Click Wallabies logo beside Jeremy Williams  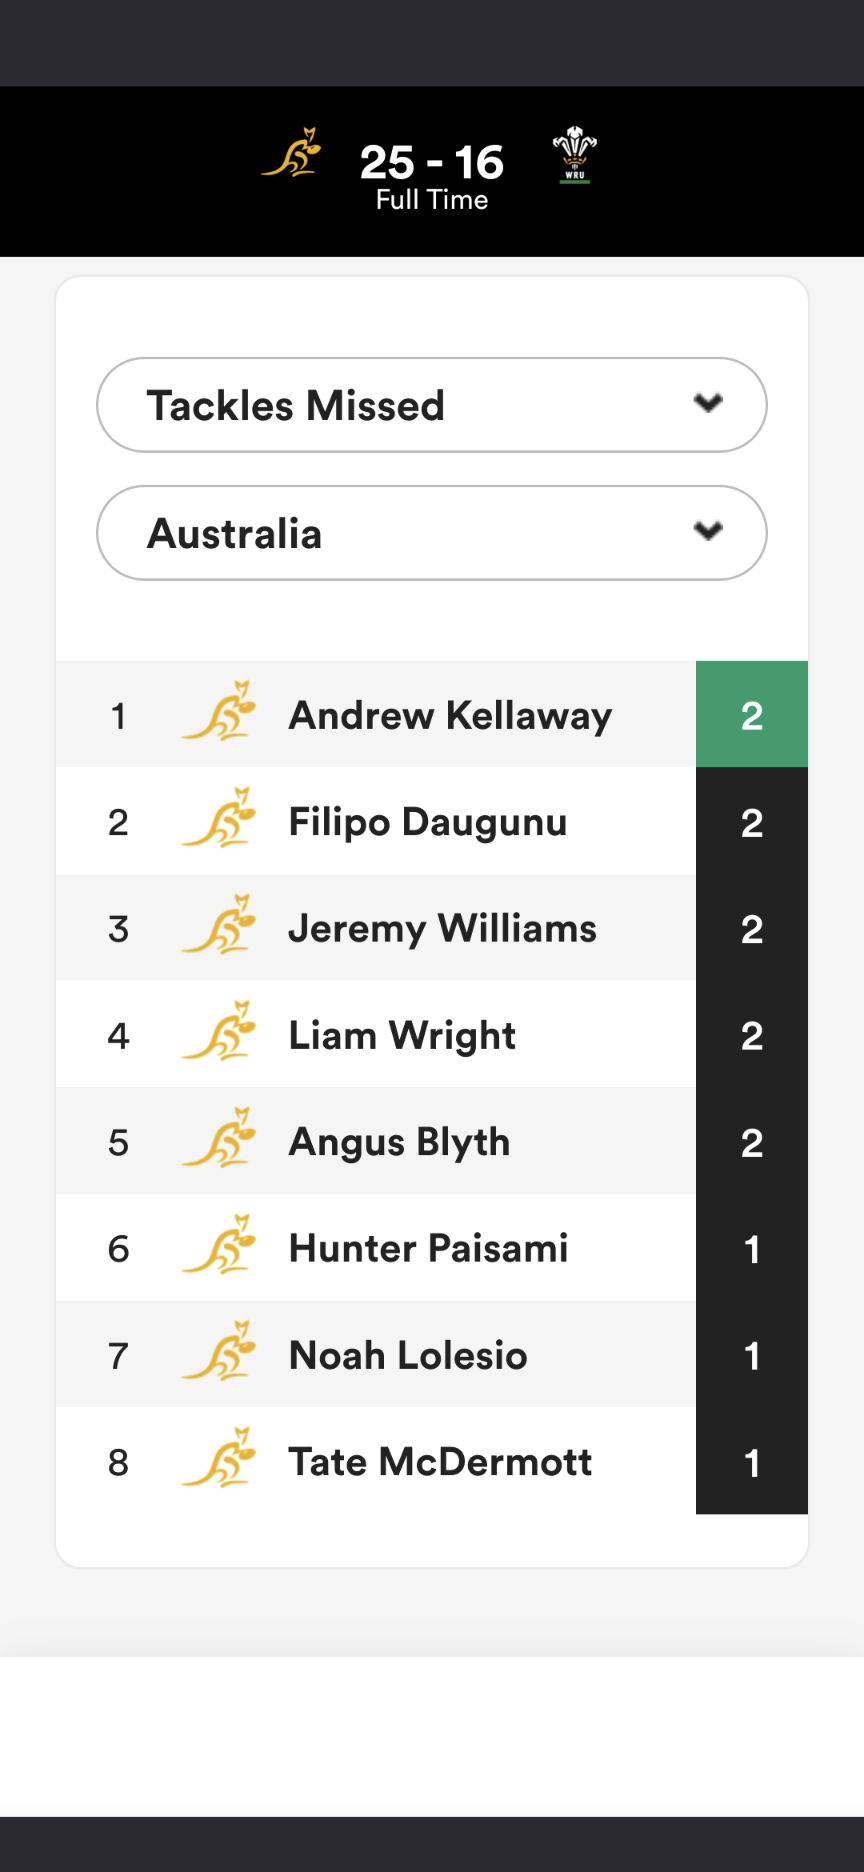pos(219,925)
